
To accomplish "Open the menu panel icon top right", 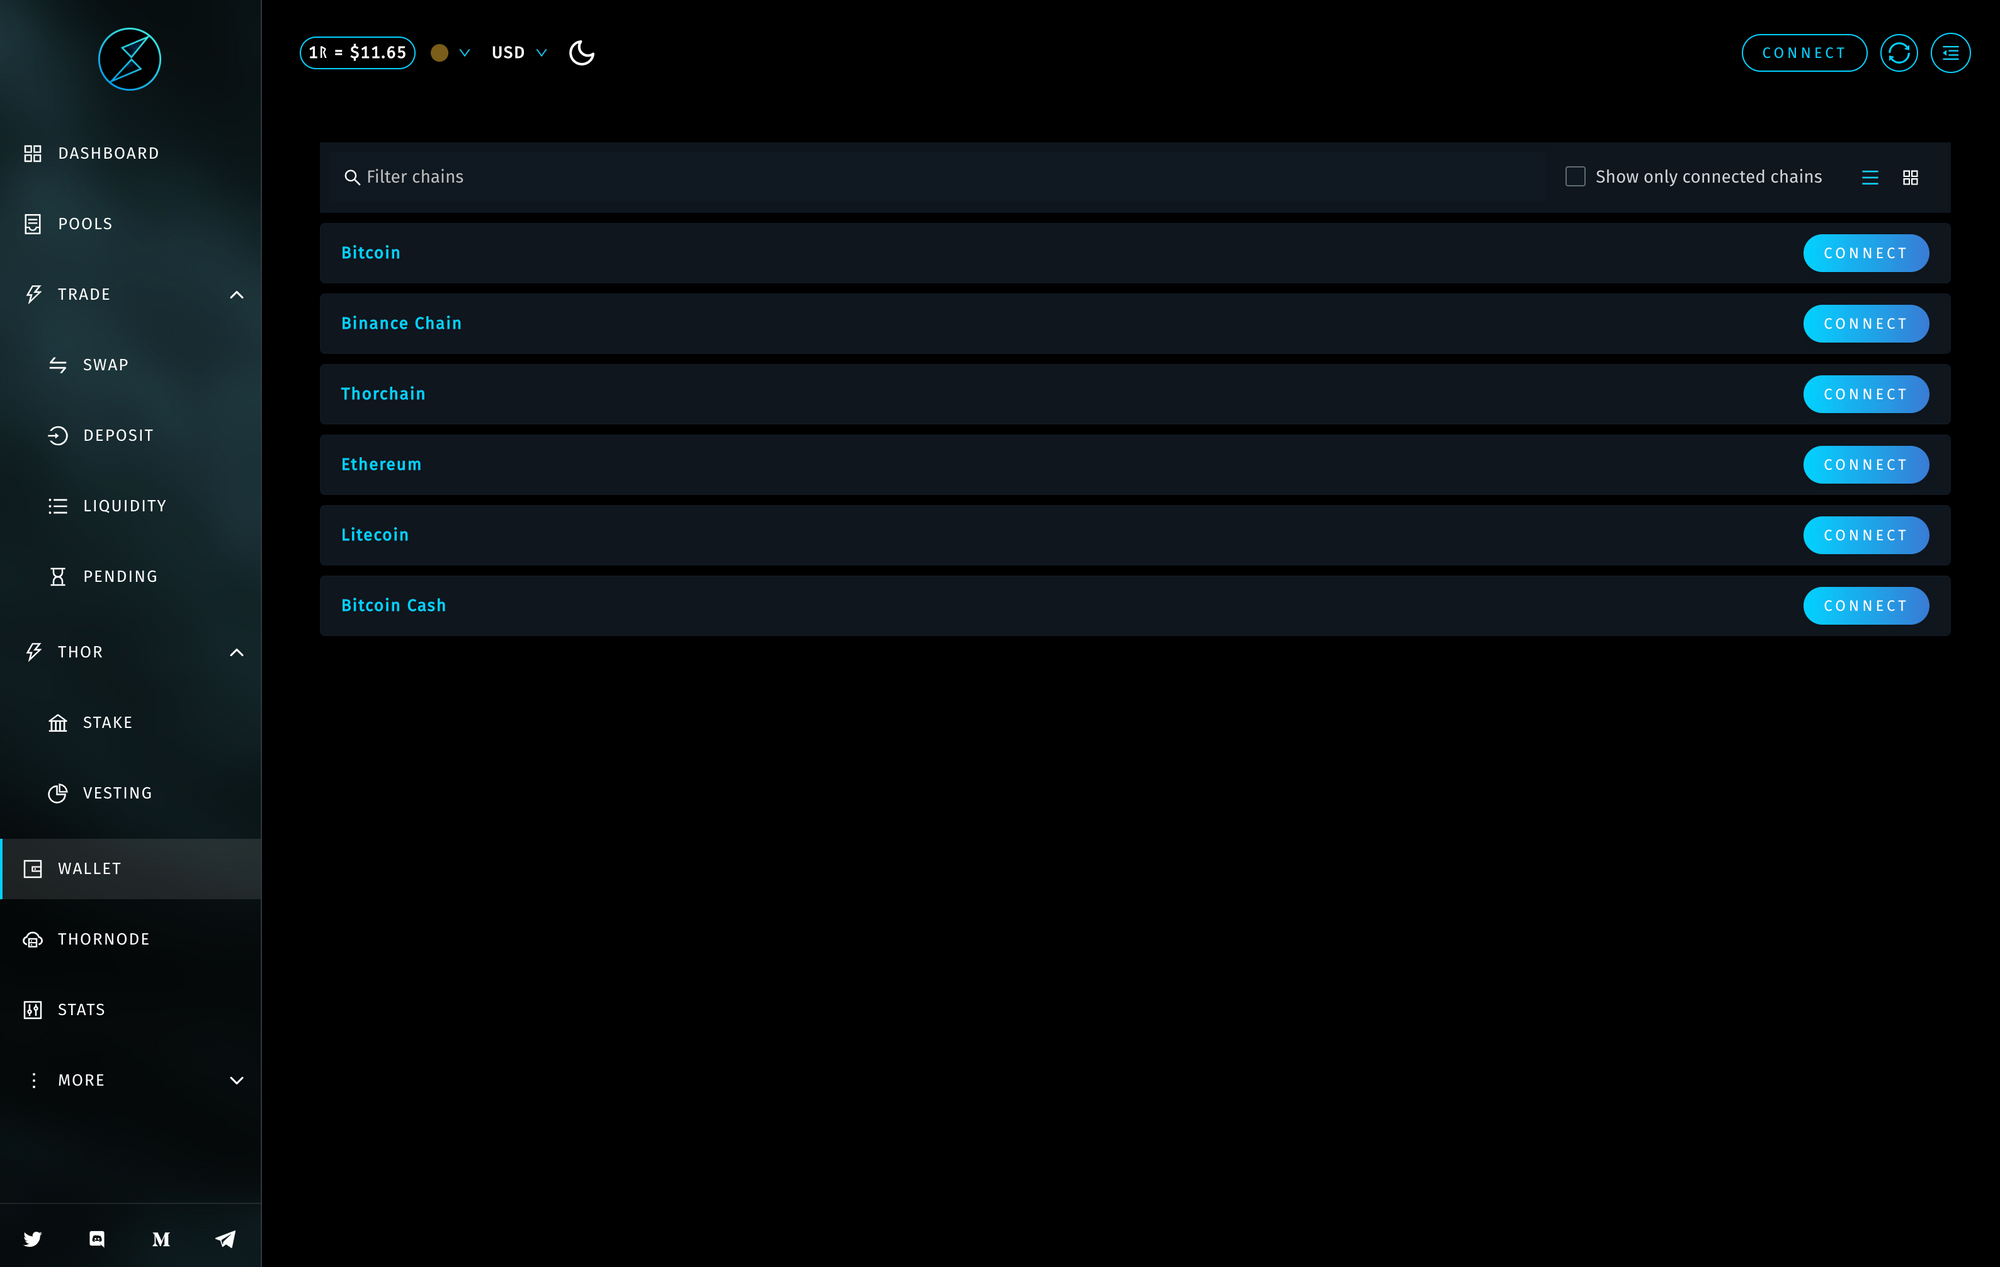I will pos(1950,53).
